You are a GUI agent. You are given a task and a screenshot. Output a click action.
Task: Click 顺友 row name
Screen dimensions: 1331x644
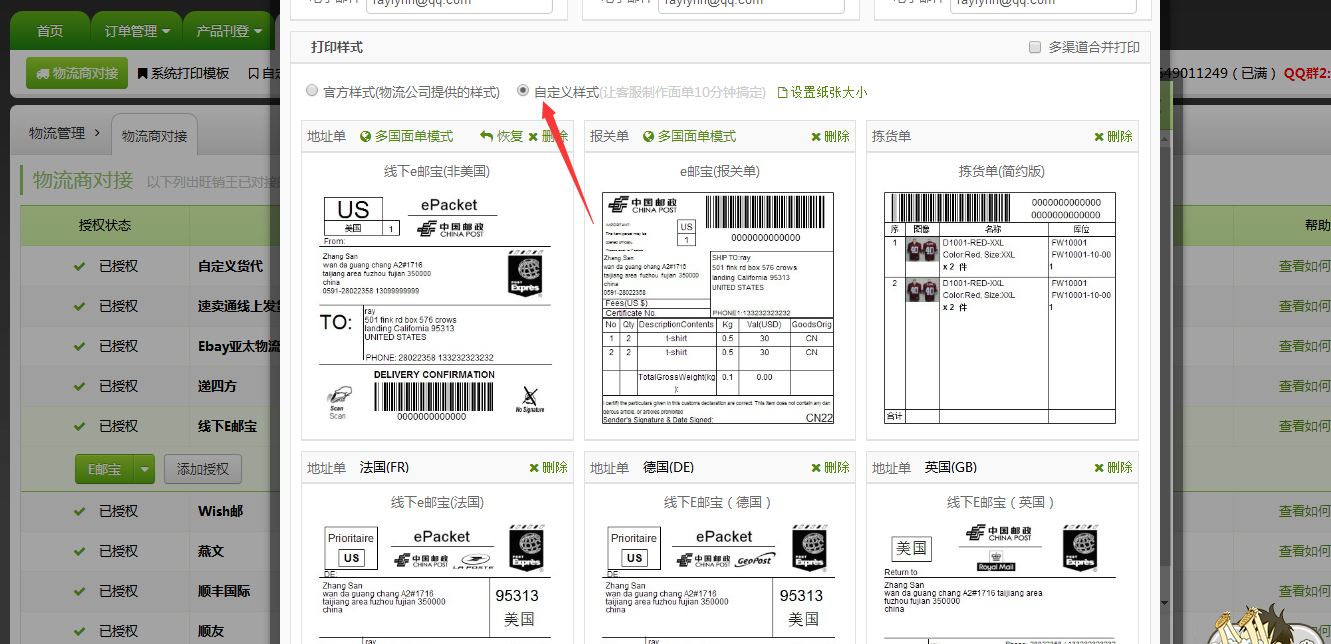point(211,631)
